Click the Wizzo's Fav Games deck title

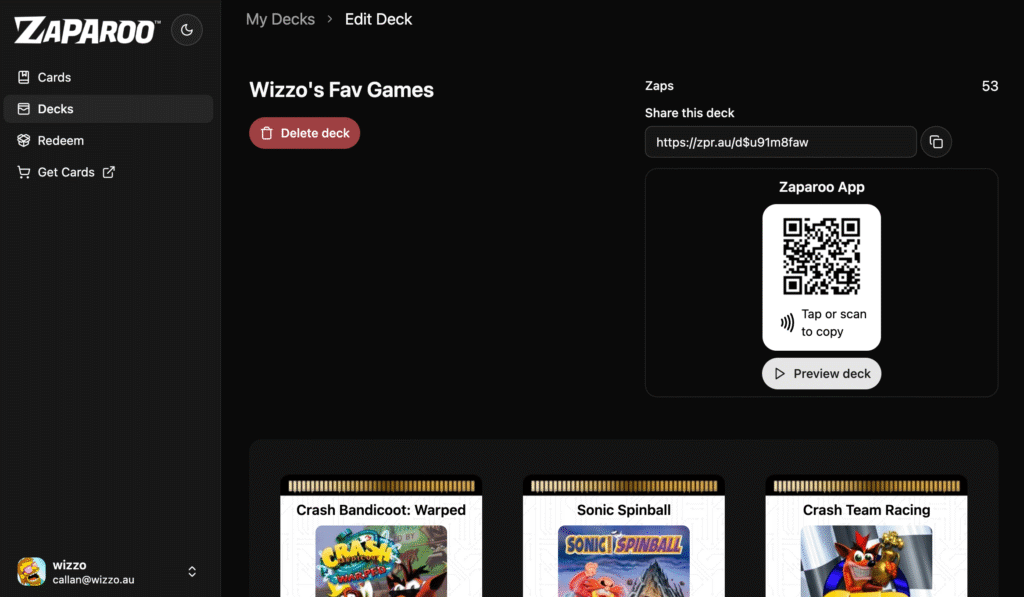point(342,89)
